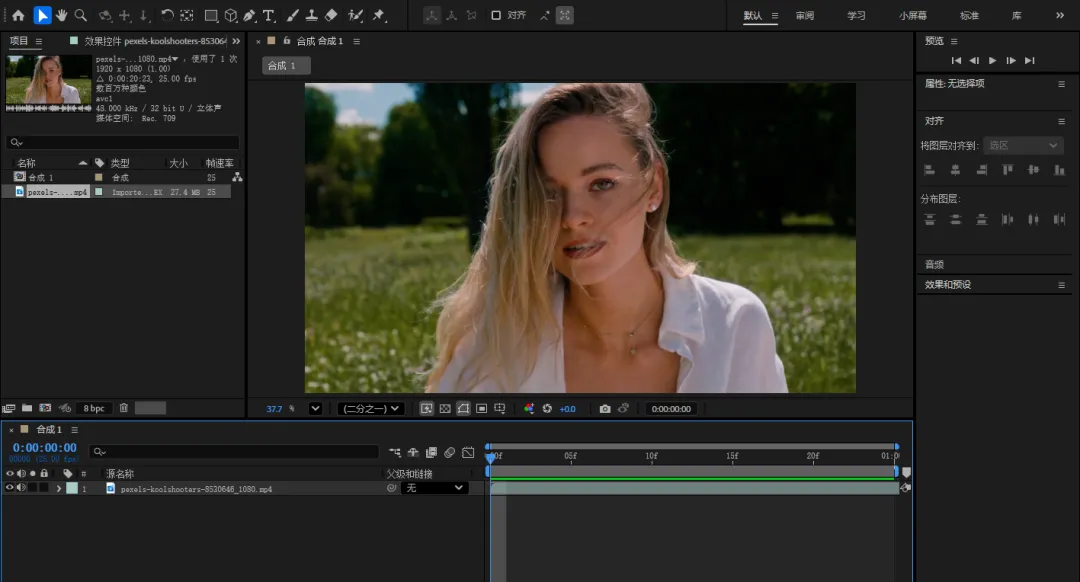Switch to the 学习 workspace

[856, 16]
